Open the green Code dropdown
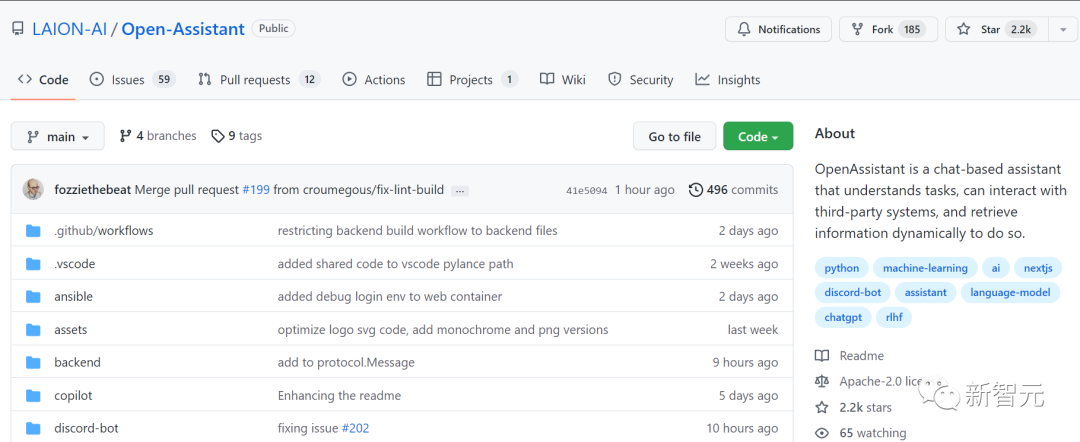 [x=757, y=137]
